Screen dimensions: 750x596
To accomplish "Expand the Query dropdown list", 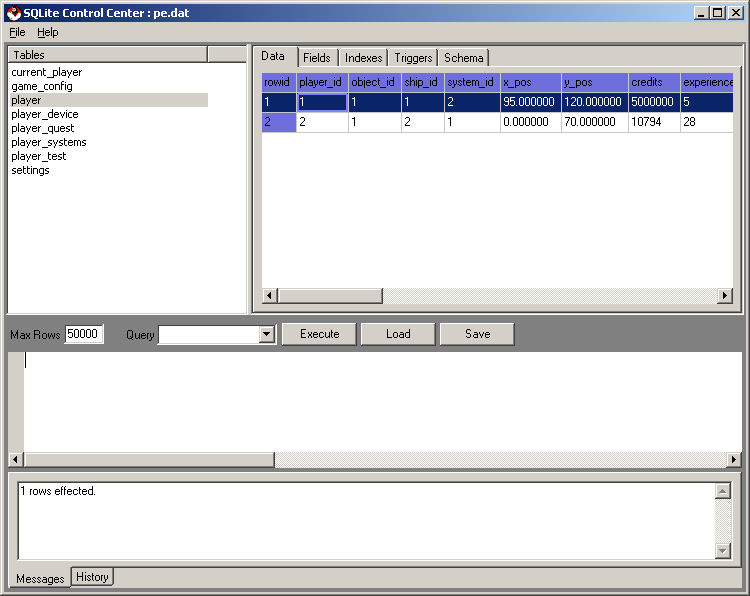I will coord(267,335).
